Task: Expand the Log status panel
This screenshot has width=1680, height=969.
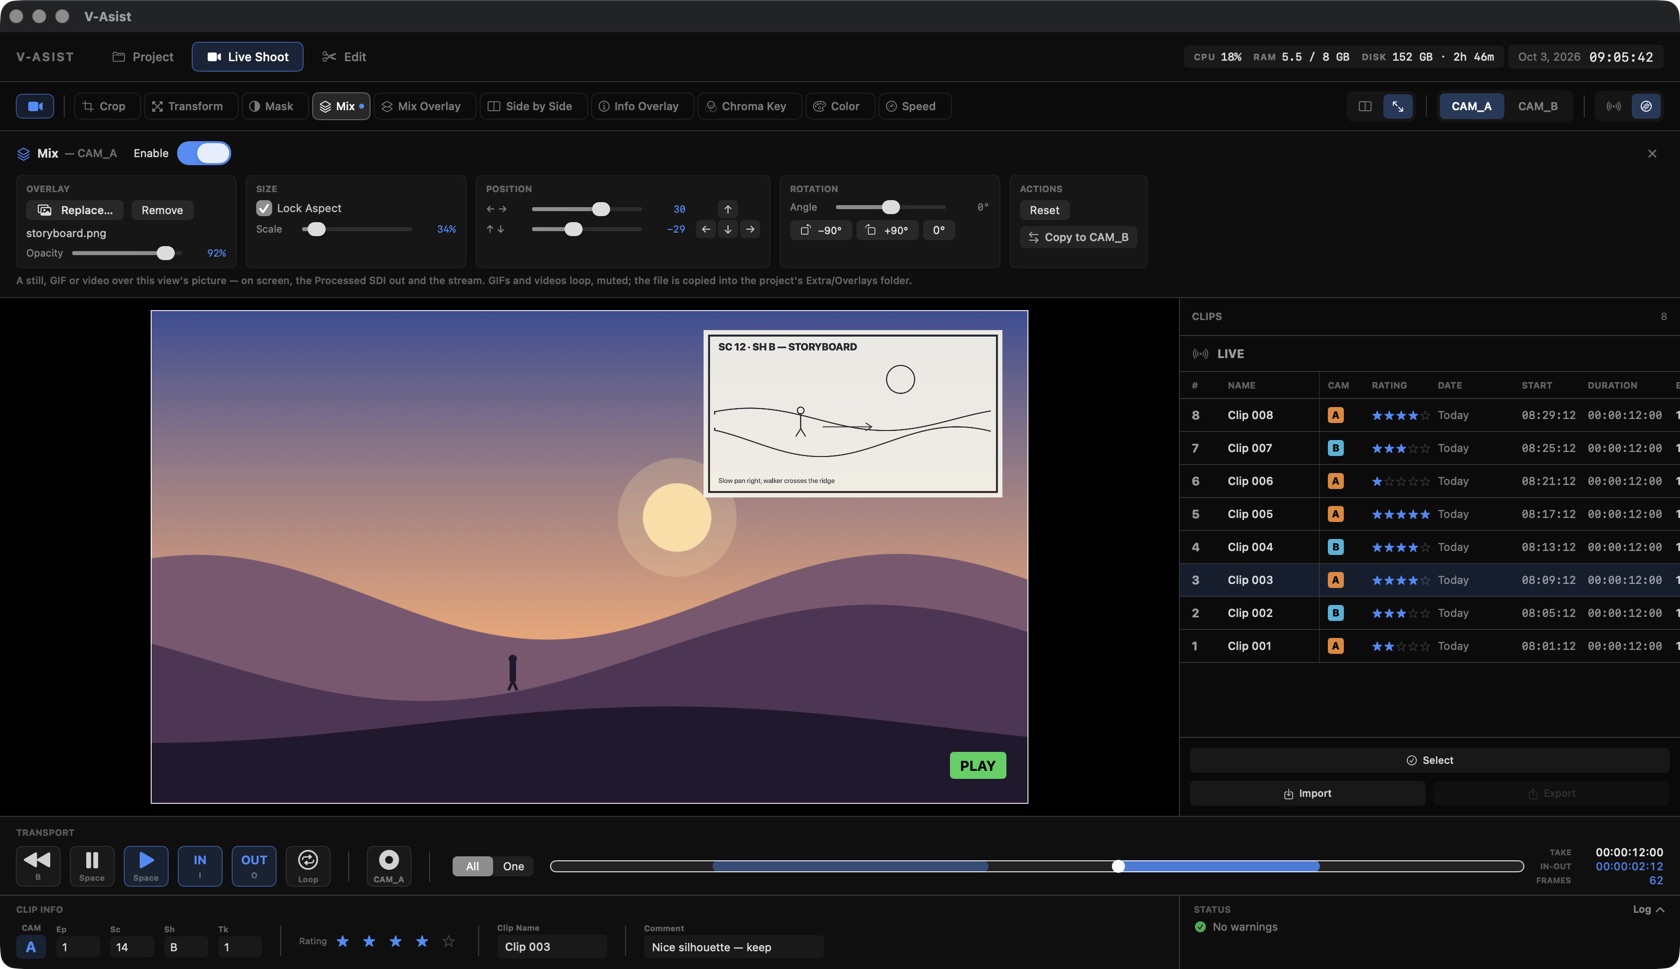Action: 1648,909
